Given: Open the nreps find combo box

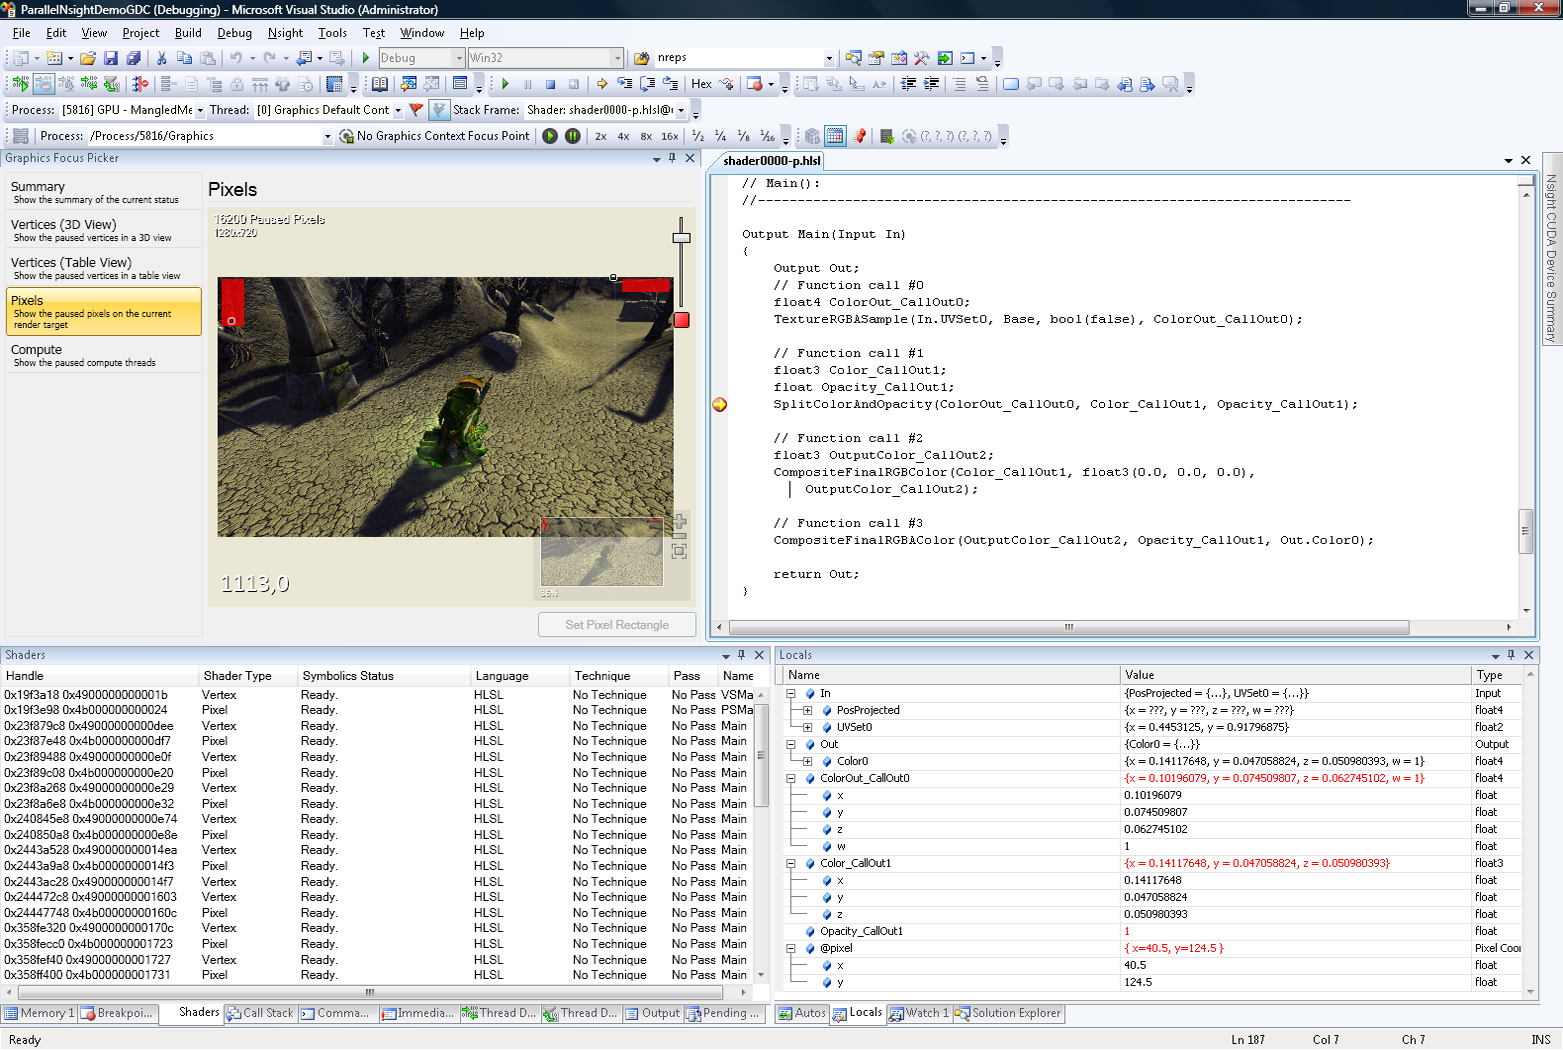Looking at the screenshot, I should (x=829, y=58).
